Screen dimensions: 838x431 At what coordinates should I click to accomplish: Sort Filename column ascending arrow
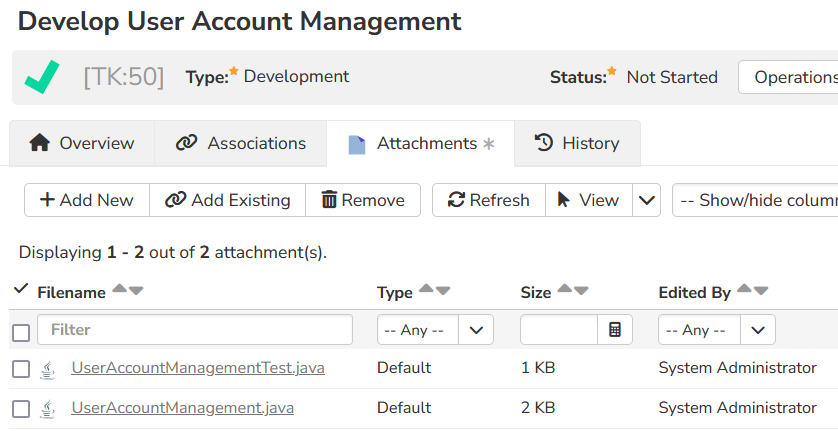coord(120,290)
